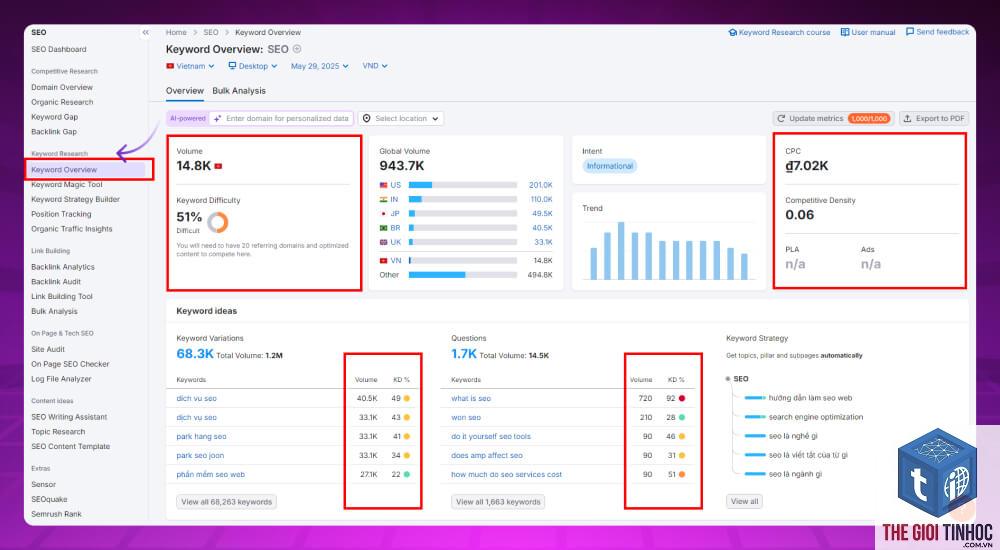Switch to the Overview tab
Viewport: 1000px width, 550px height.
click(x=185, y=91)
